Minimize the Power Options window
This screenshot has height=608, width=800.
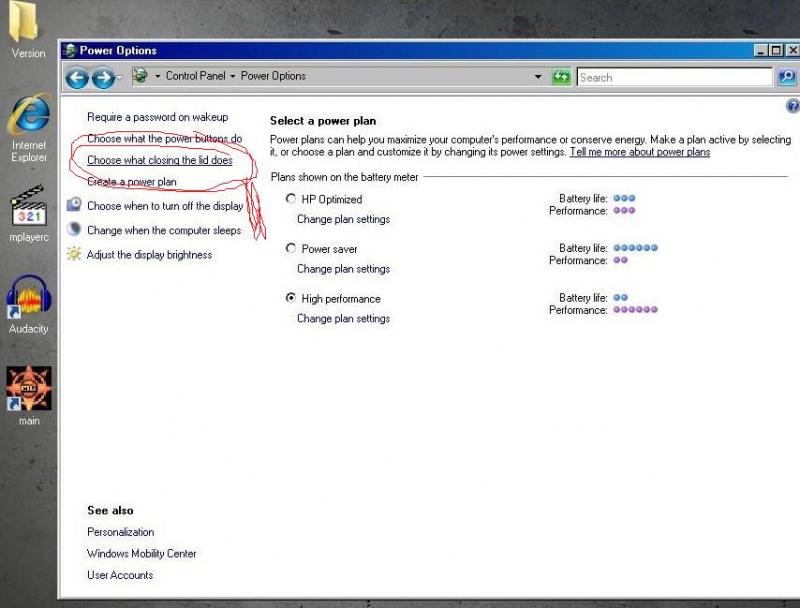click(x=761, y=50)
